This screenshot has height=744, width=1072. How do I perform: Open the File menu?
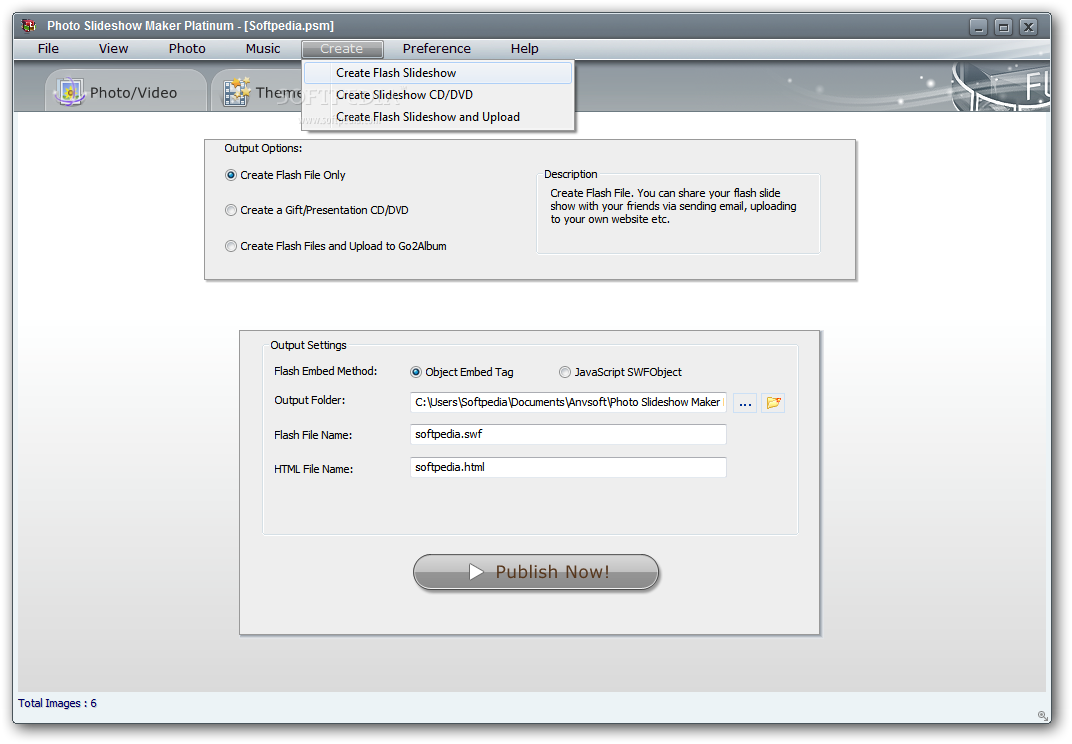click(x=48, y=49)
